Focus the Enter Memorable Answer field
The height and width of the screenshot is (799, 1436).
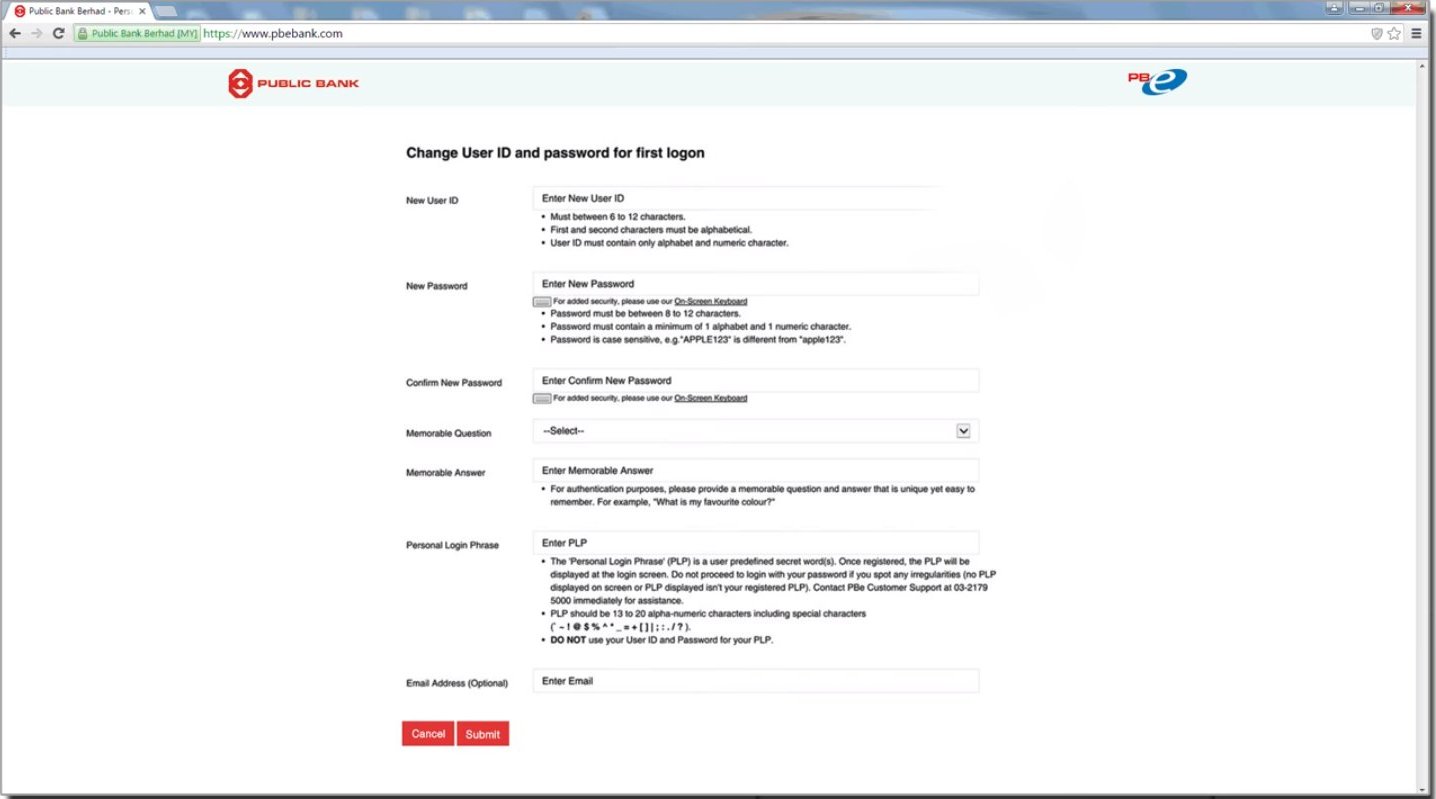(755, 471)
